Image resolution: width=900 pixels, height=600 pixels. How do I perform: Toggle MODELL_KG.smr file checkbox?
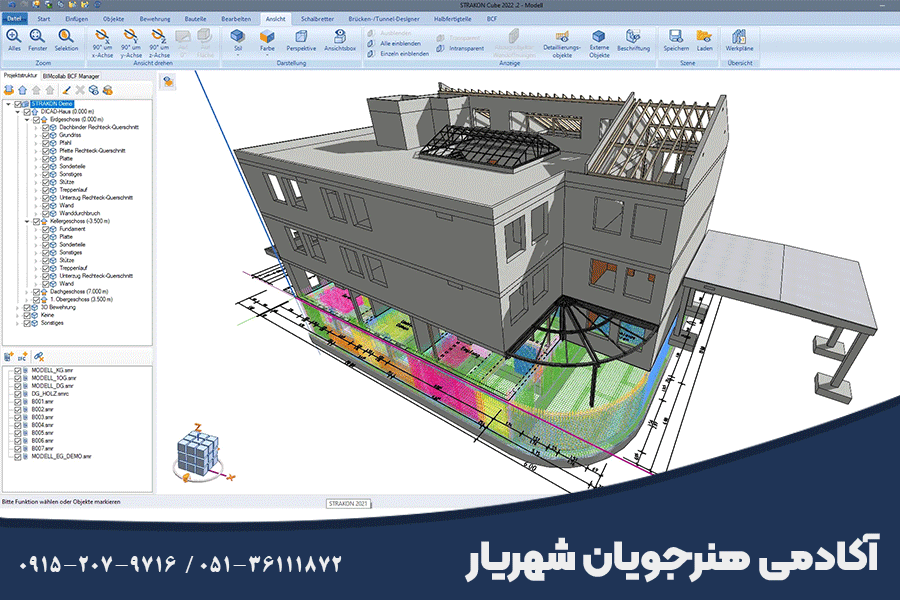16,370
